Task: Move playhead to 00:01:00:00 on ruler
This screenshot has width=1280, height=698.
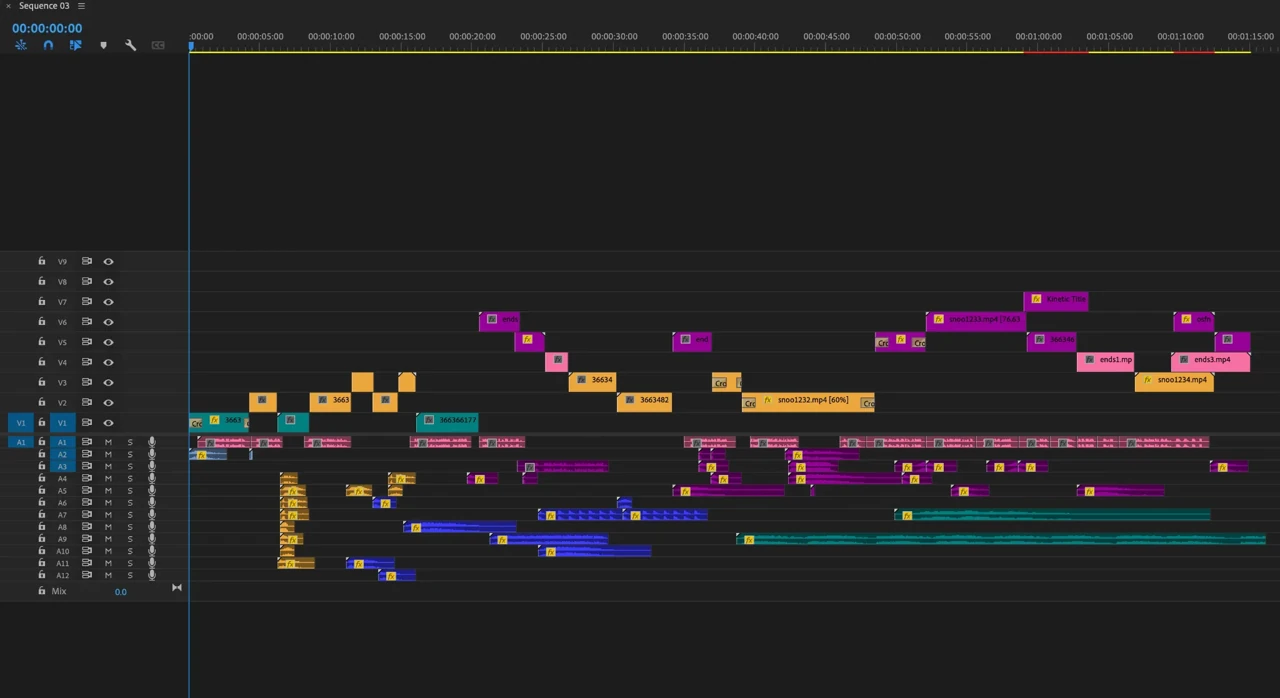Action: click(x=1039, y=37)
